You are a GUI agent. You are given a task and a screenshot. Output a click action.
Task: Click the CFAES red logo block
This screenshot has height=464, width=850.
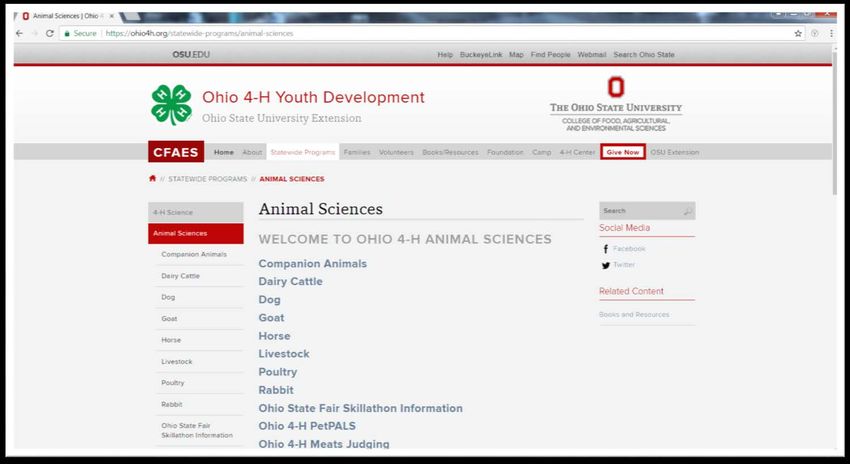click(x=176, y=152)
